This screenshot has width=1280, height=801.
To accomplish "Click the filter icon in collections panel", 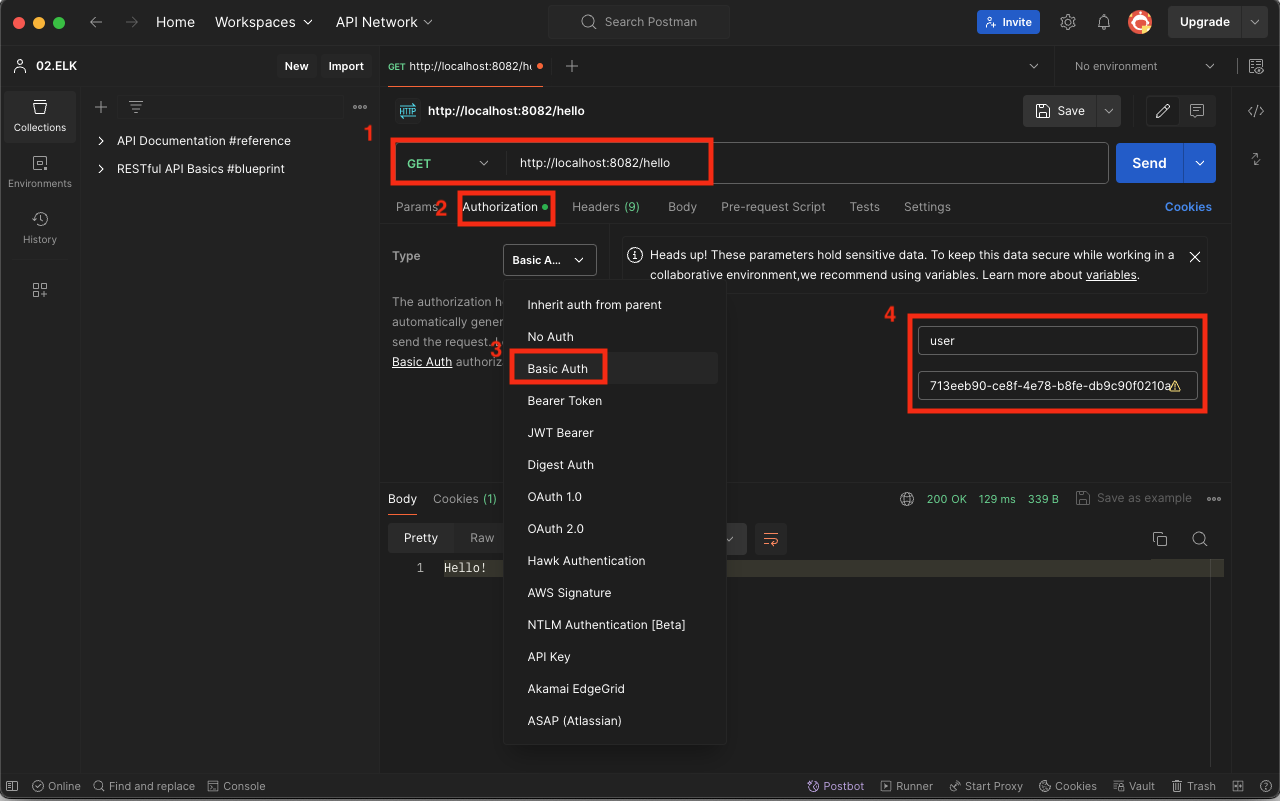I will coord(136,107).
